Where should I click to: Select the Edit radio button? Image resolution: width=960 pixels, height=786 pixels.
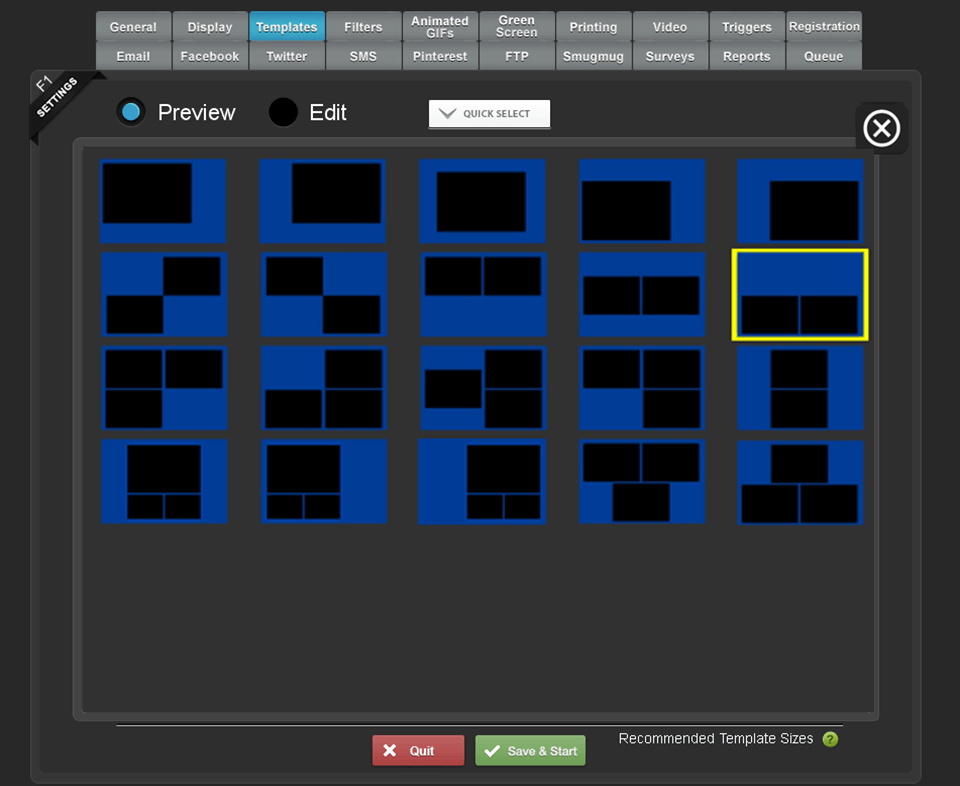click(x=283, y=112)
